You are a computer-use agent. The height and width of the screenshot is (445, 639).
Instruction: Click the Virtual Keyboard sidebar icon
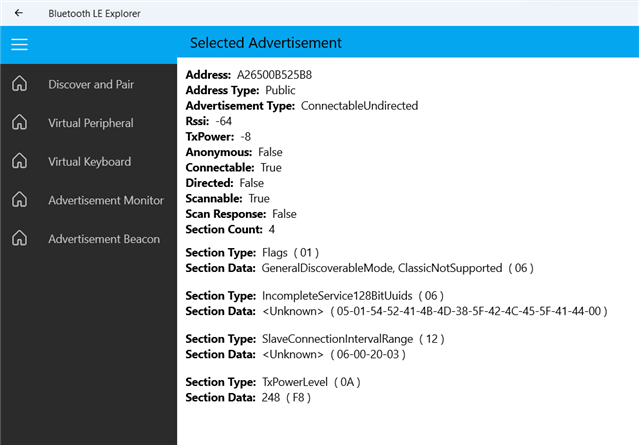(x=19, y=162)
